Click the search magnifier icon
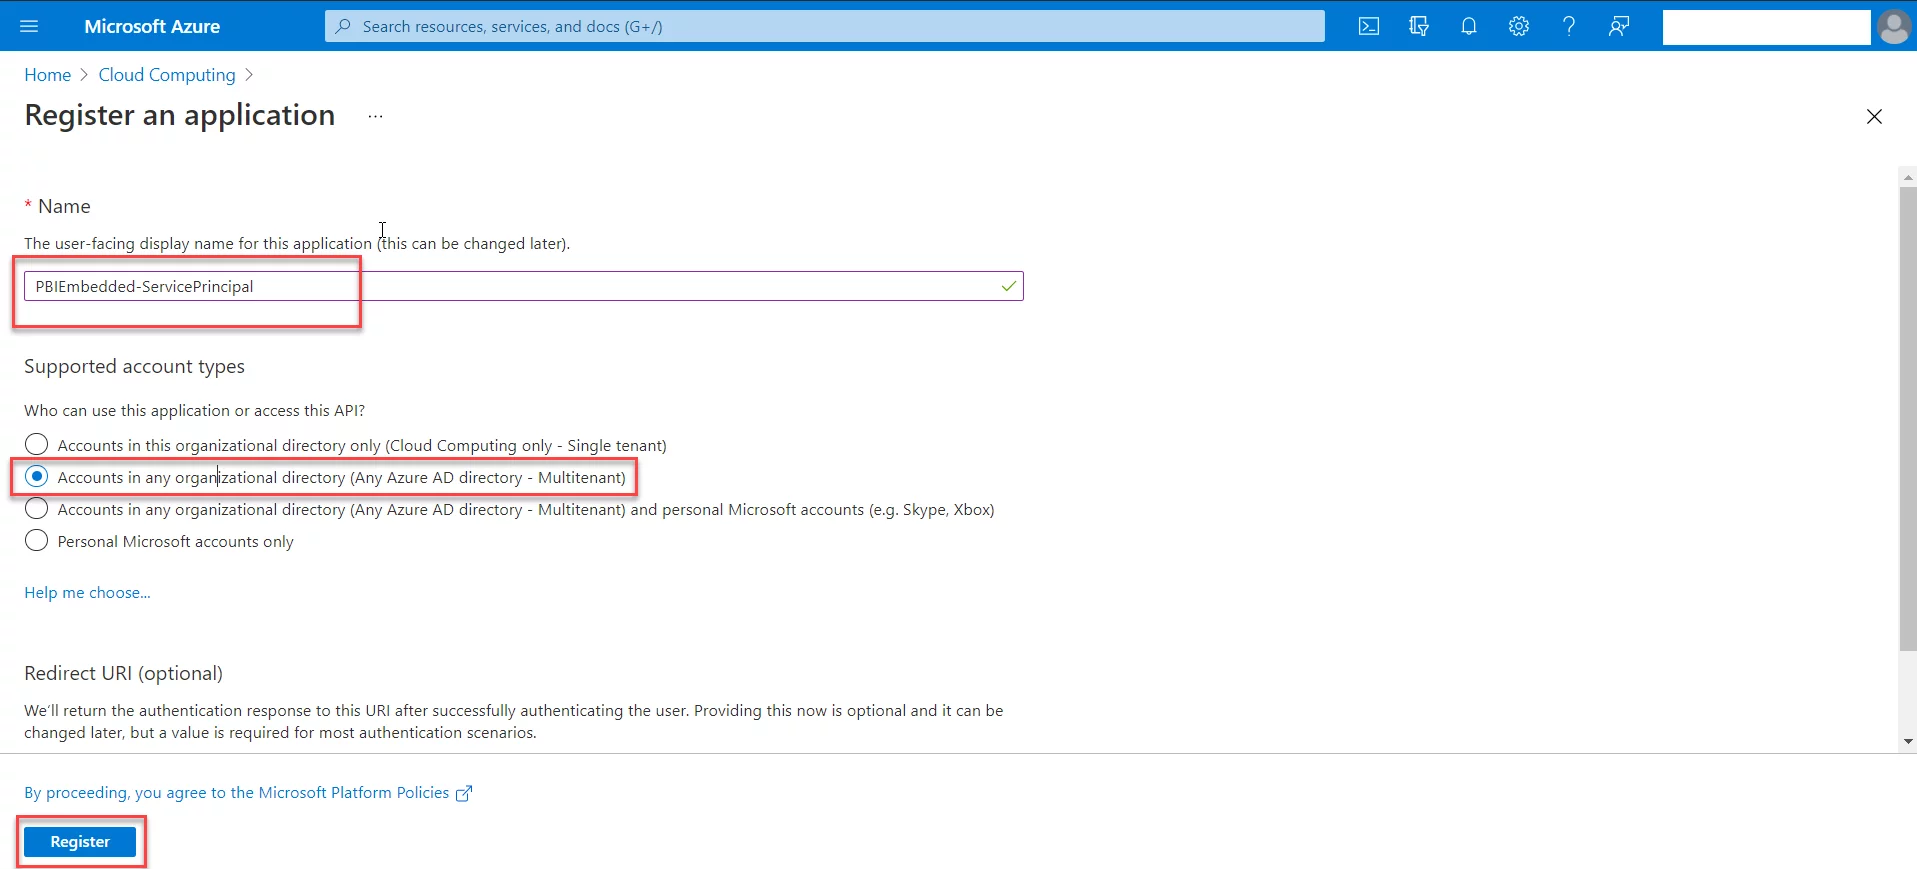This screenshot has height=869, width=1917. pos(343,26)
